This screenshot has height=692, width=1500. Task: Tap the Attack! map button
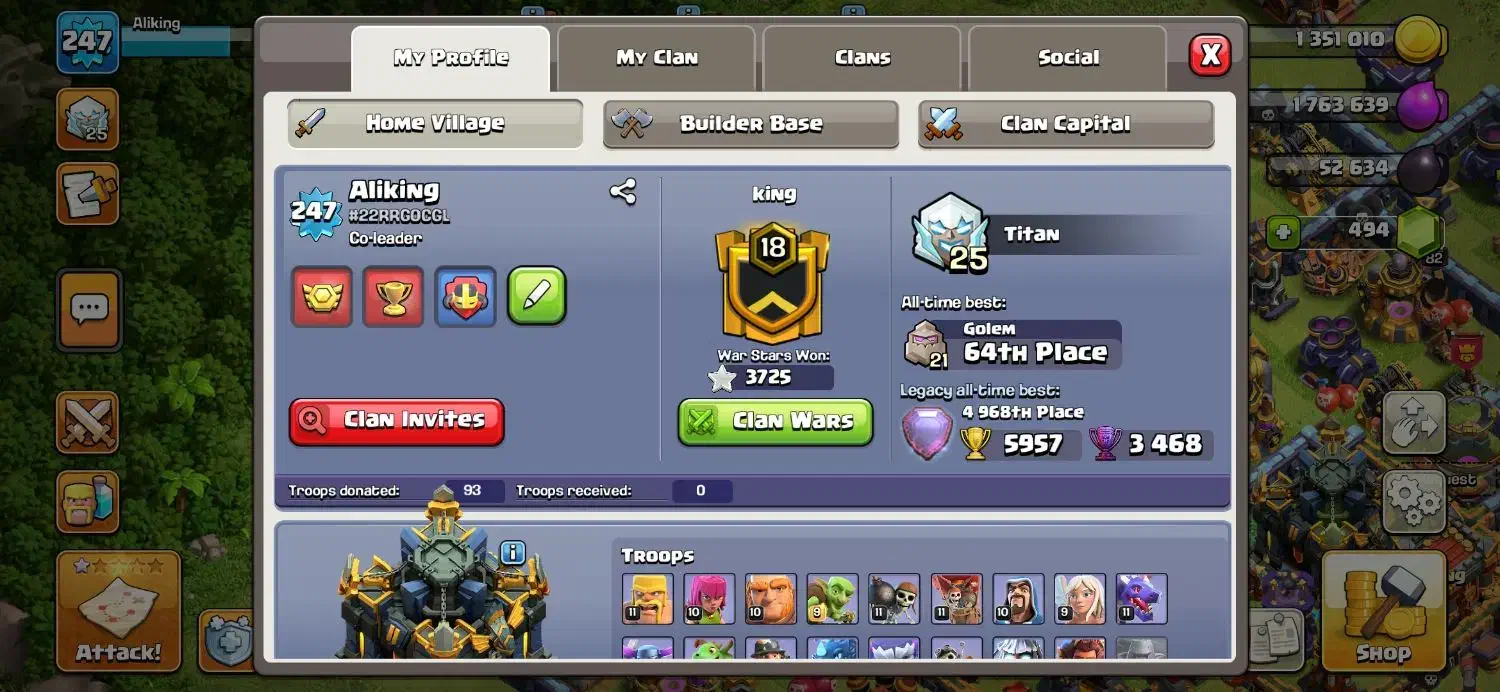pyautogui.click(x=118, y=611)
